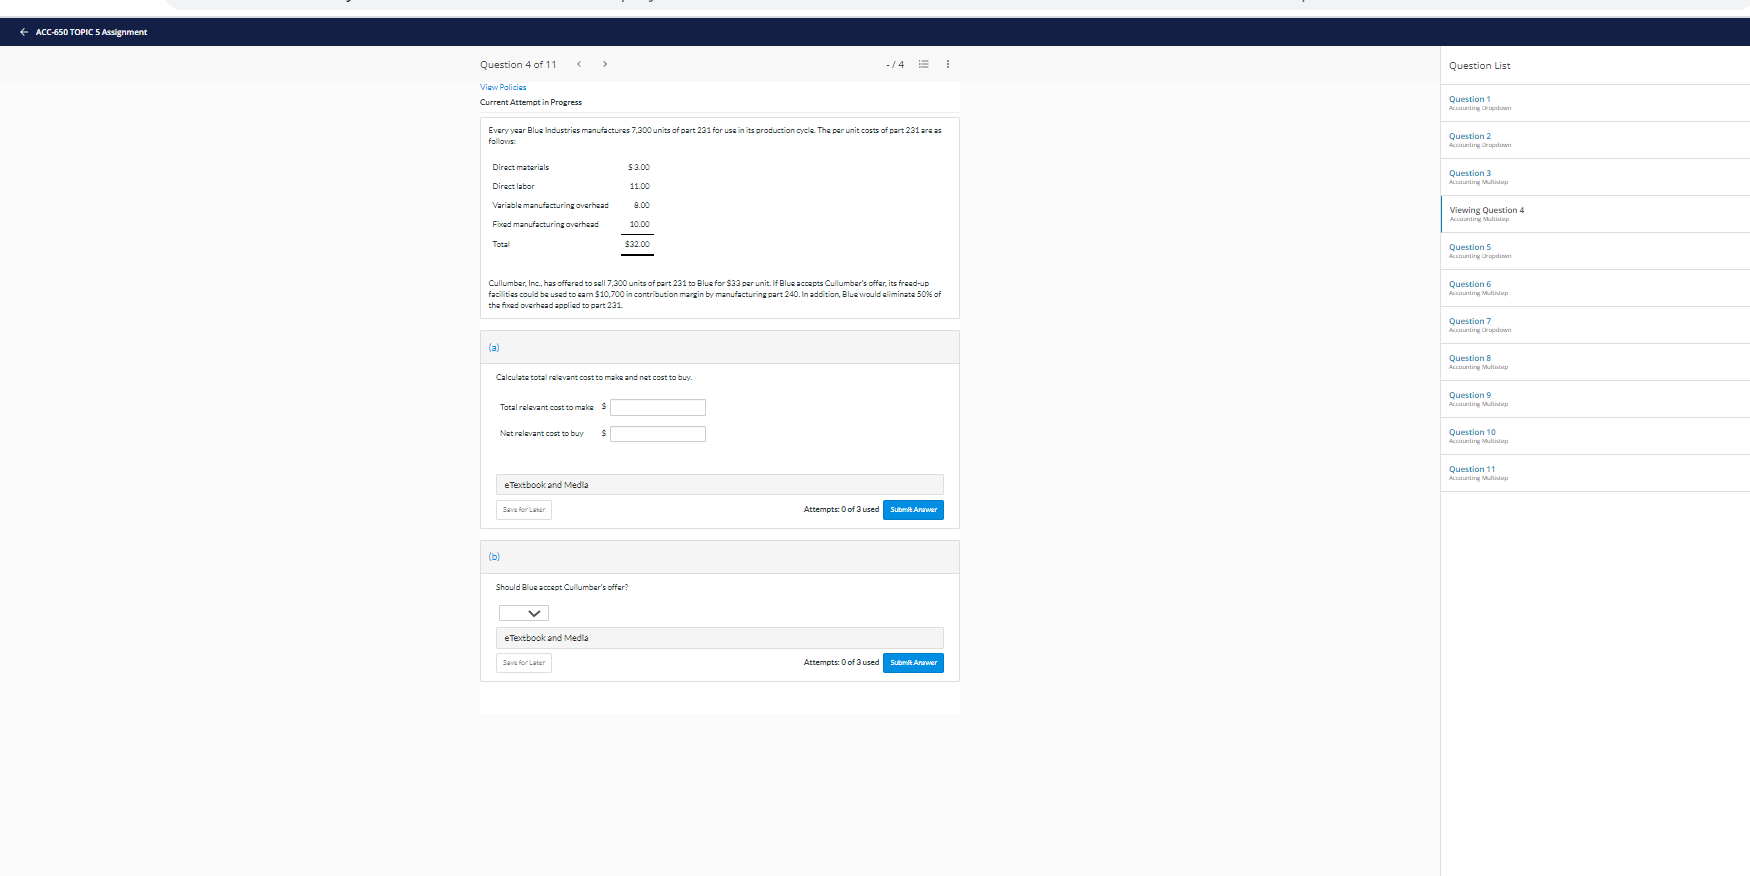
Task: Open the accept offer dropdown
Action: (524, 613)
